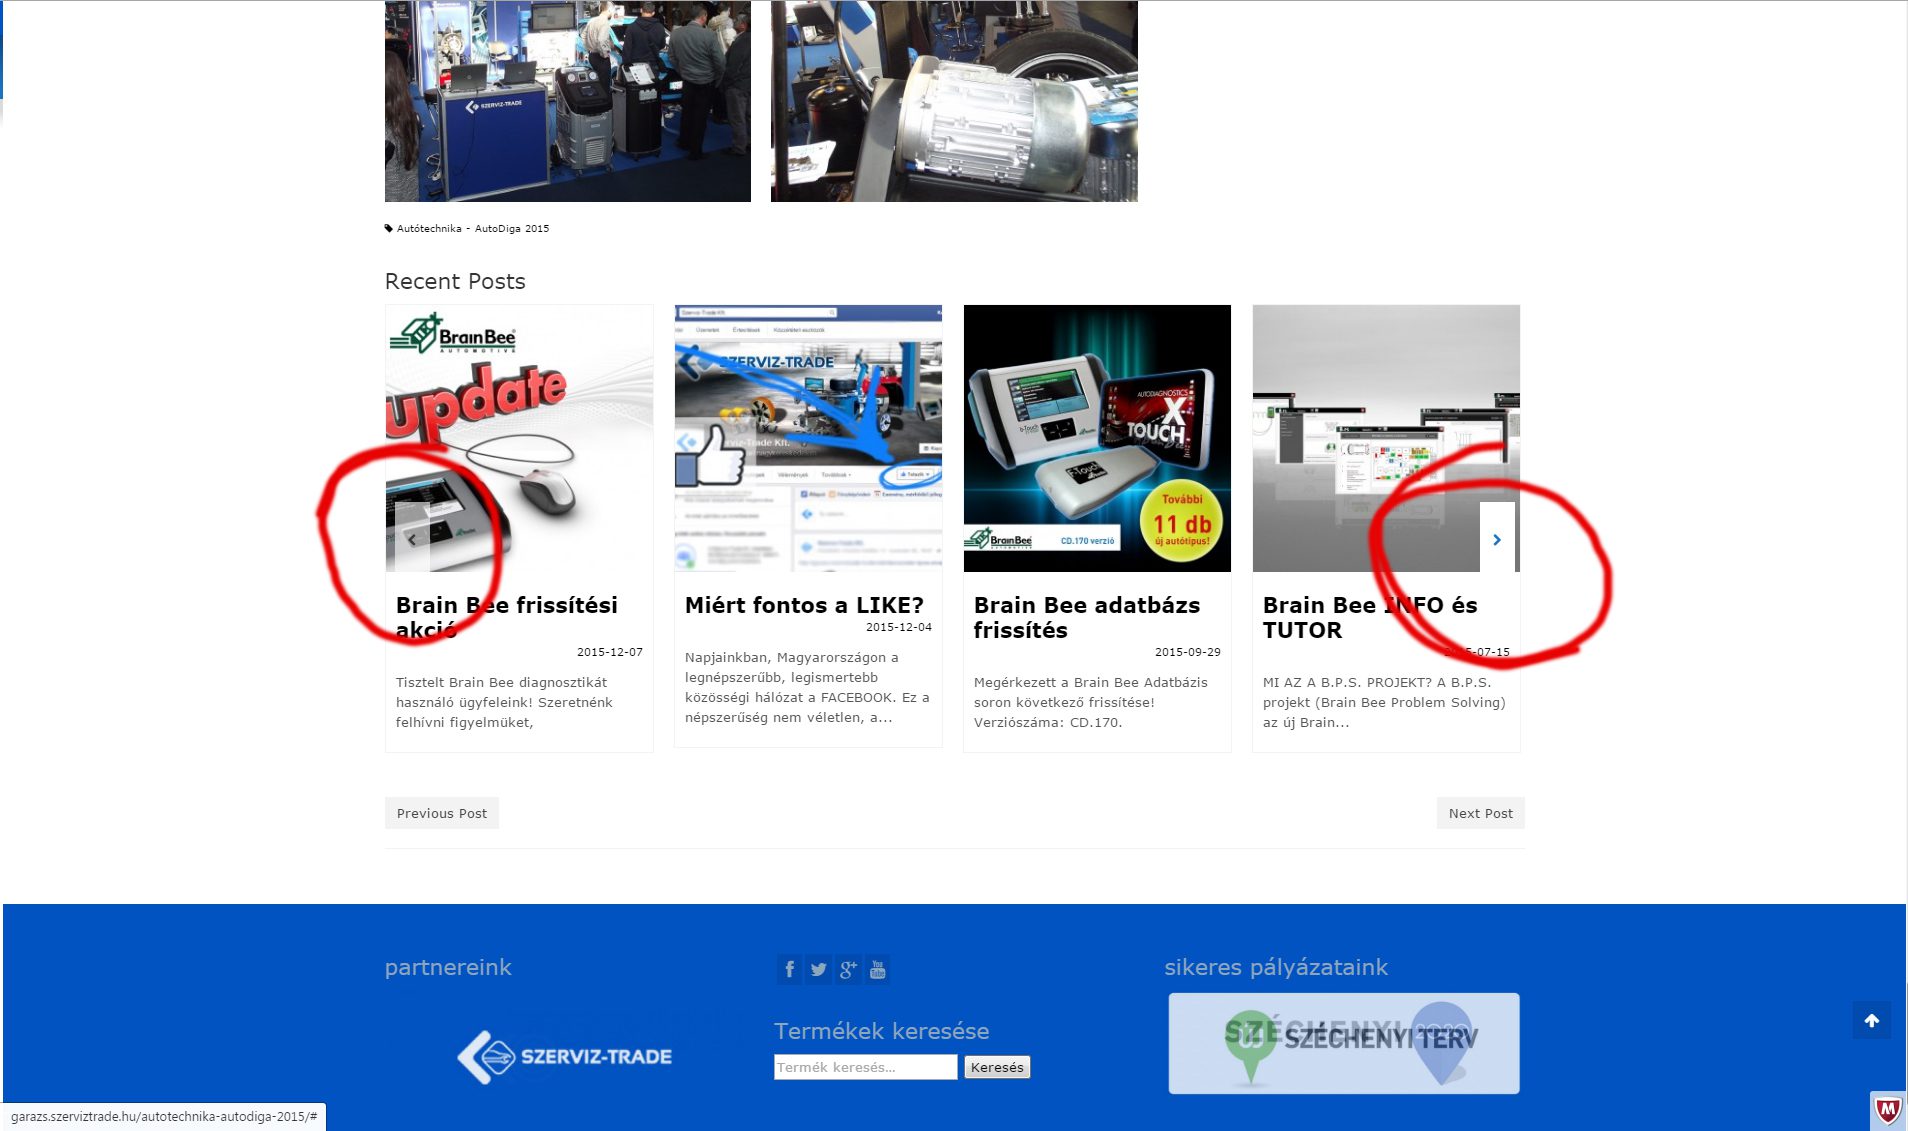Screen dimensions: 1908x1131
Task: Open the Brain Bee frissítési akció post title
Action: [x=507, y=617]
